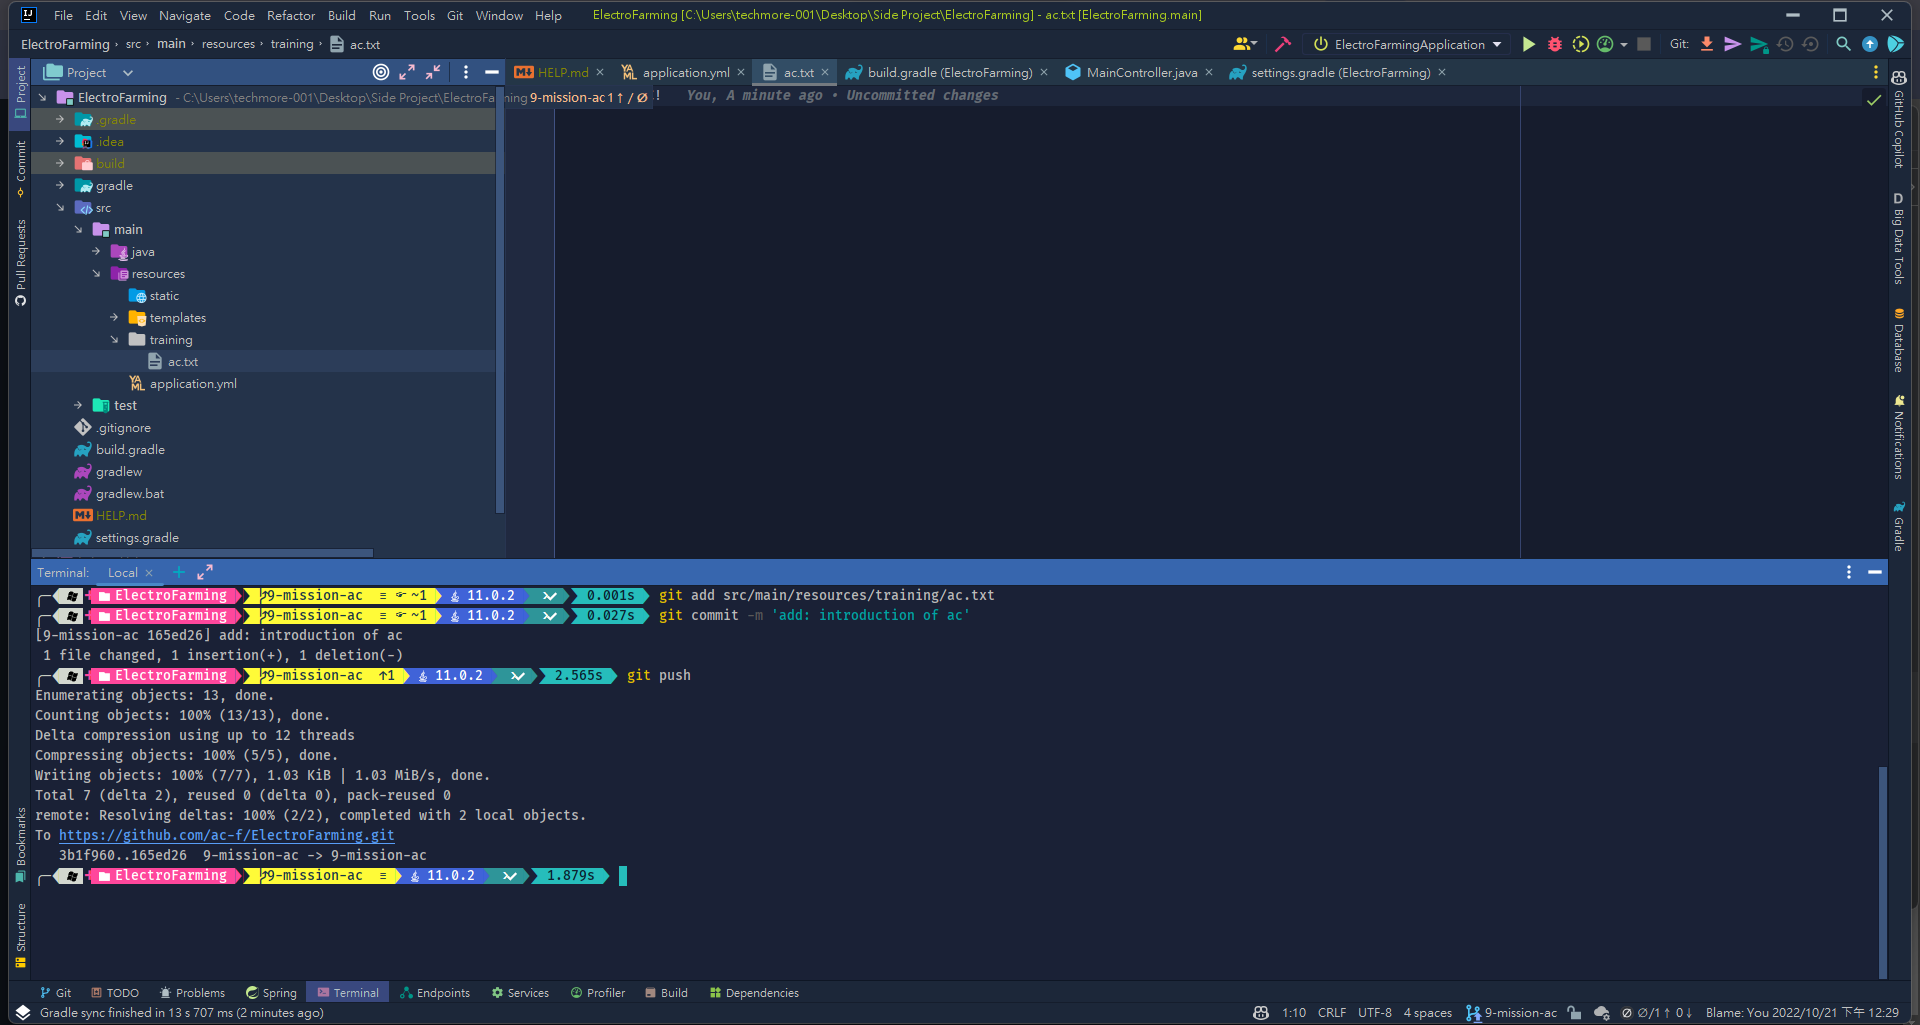Toggle the Structure side tab
The image size is (1920, 1025).
tap(20, 936)
